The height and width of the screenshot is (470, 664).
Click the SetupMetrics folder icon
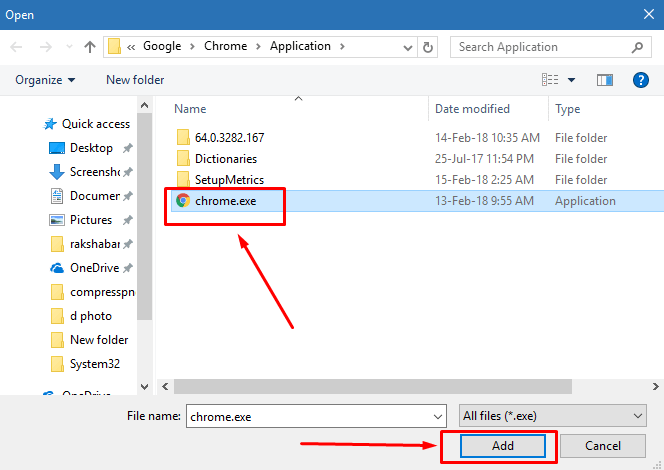point(183,179)
